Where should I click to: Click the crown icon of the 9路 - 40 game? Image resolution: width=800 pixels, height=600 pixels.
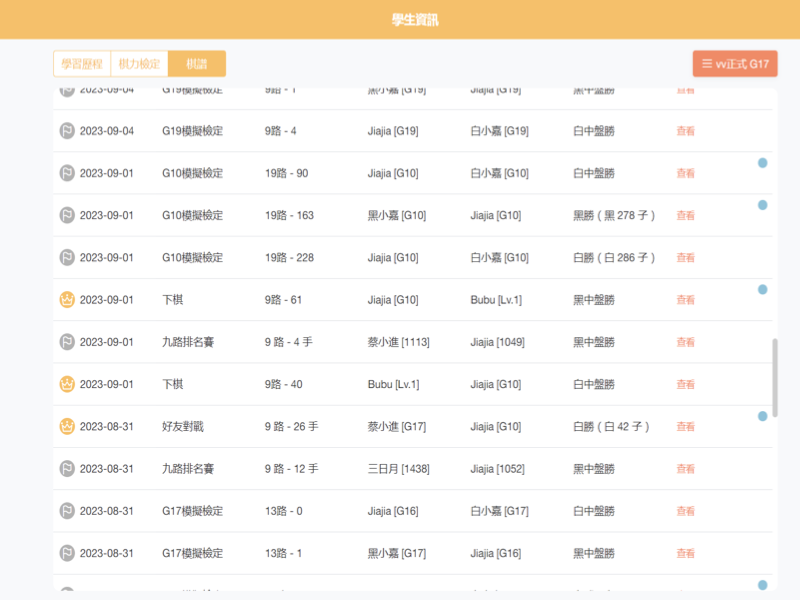[x=67, y=384]
